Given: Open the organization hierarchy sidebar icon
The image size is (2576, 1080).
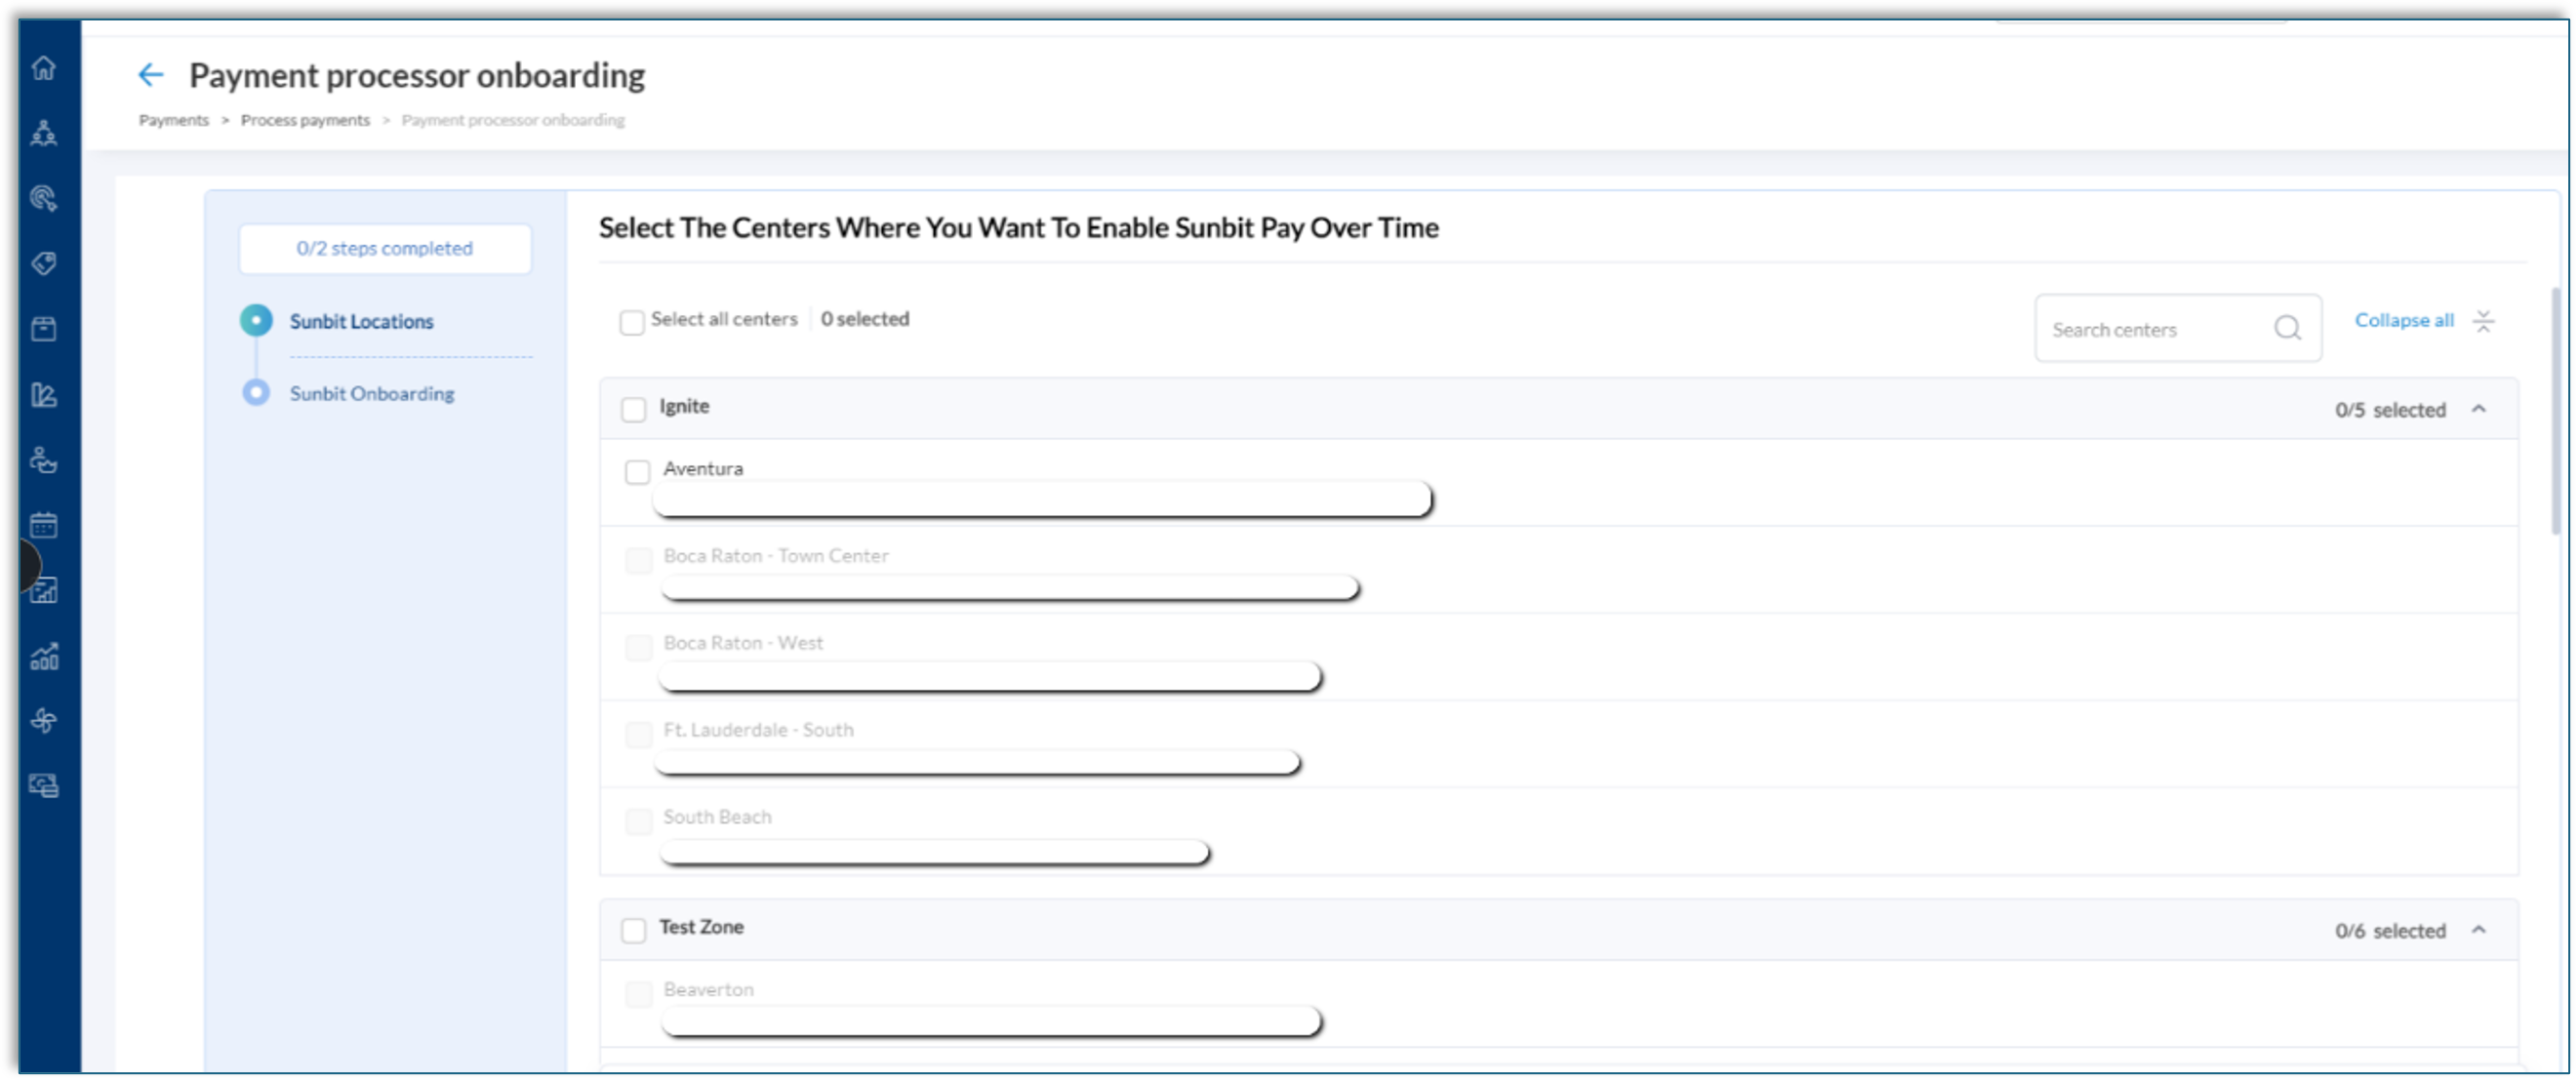Looking at the screenshot, I should 44,133.
